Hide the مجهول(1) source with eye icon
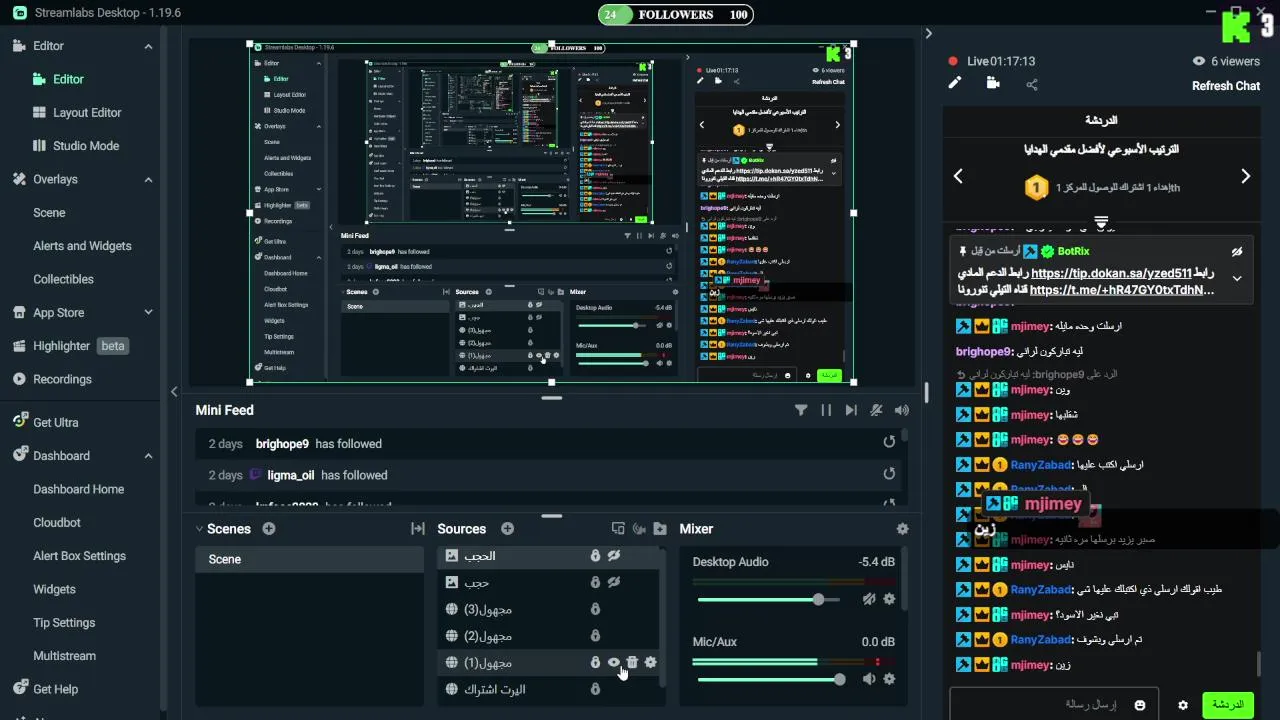 point(614,662)
